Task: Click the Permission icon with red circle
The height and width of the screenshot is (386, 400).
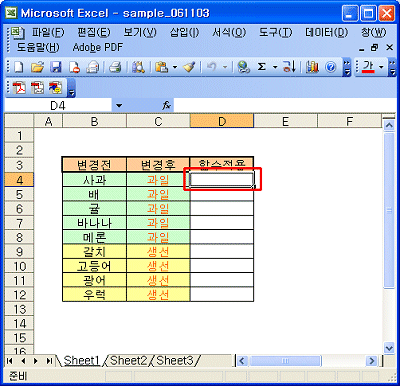Action: (74, 67)
